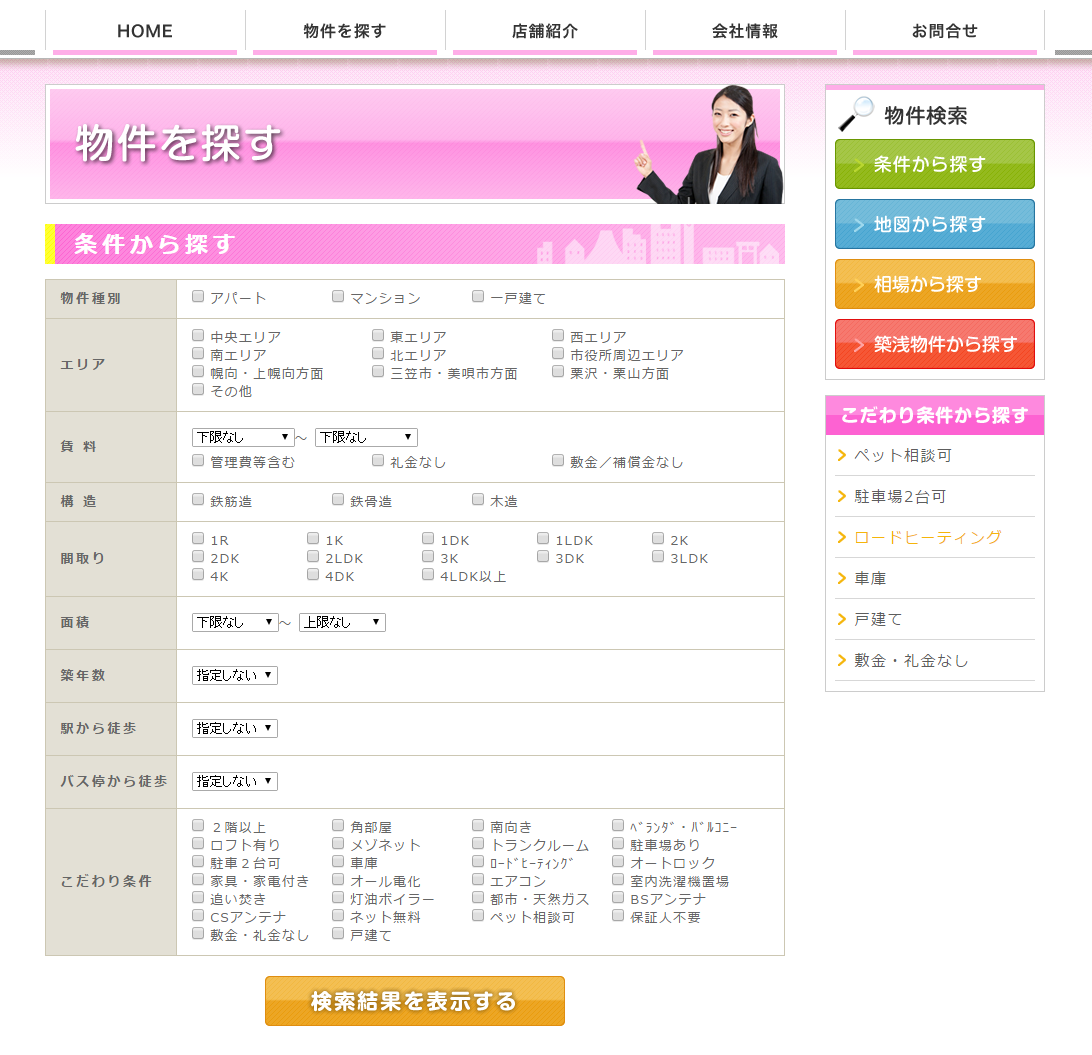1092x1055 pixels.
Task: Click the arrow icon on 地図から探す button
Action: (858, 225)
